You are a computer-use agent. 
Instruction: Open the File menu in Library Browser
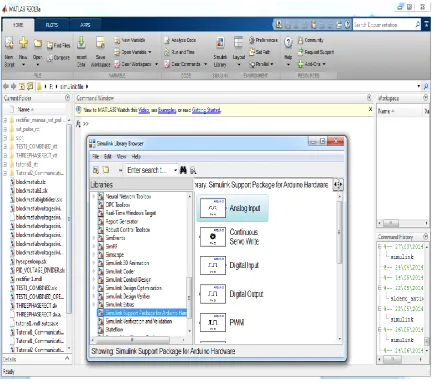pos(96,156)
